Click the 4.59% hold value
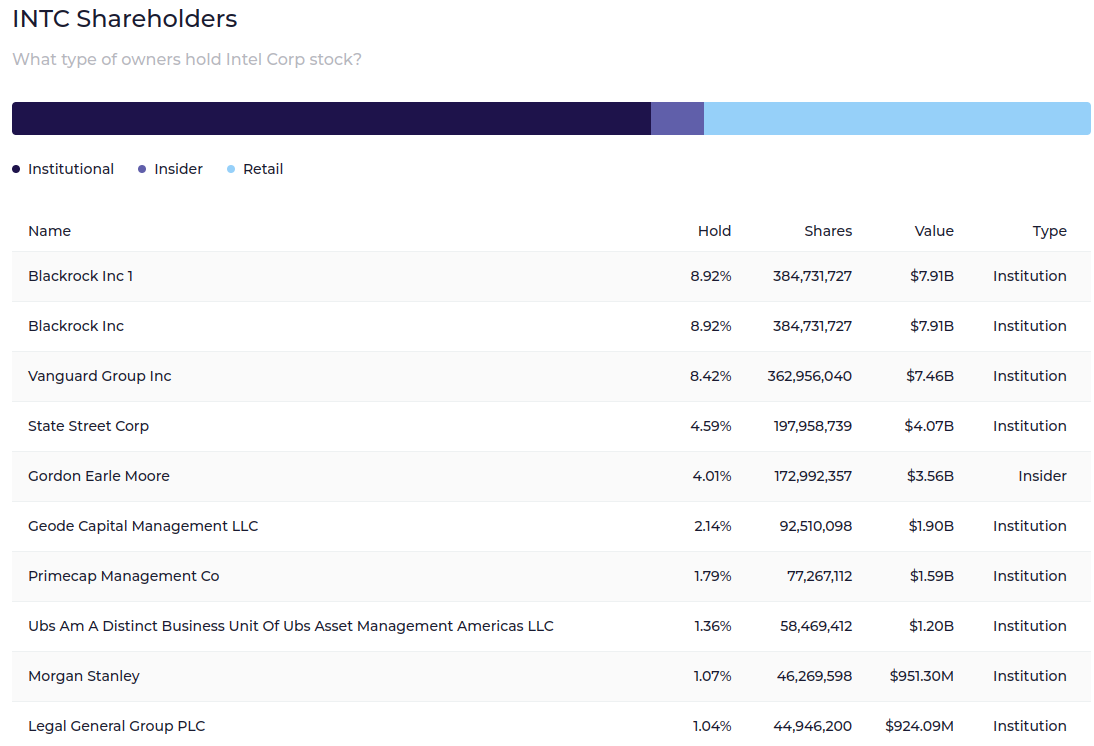 [711, 426]
